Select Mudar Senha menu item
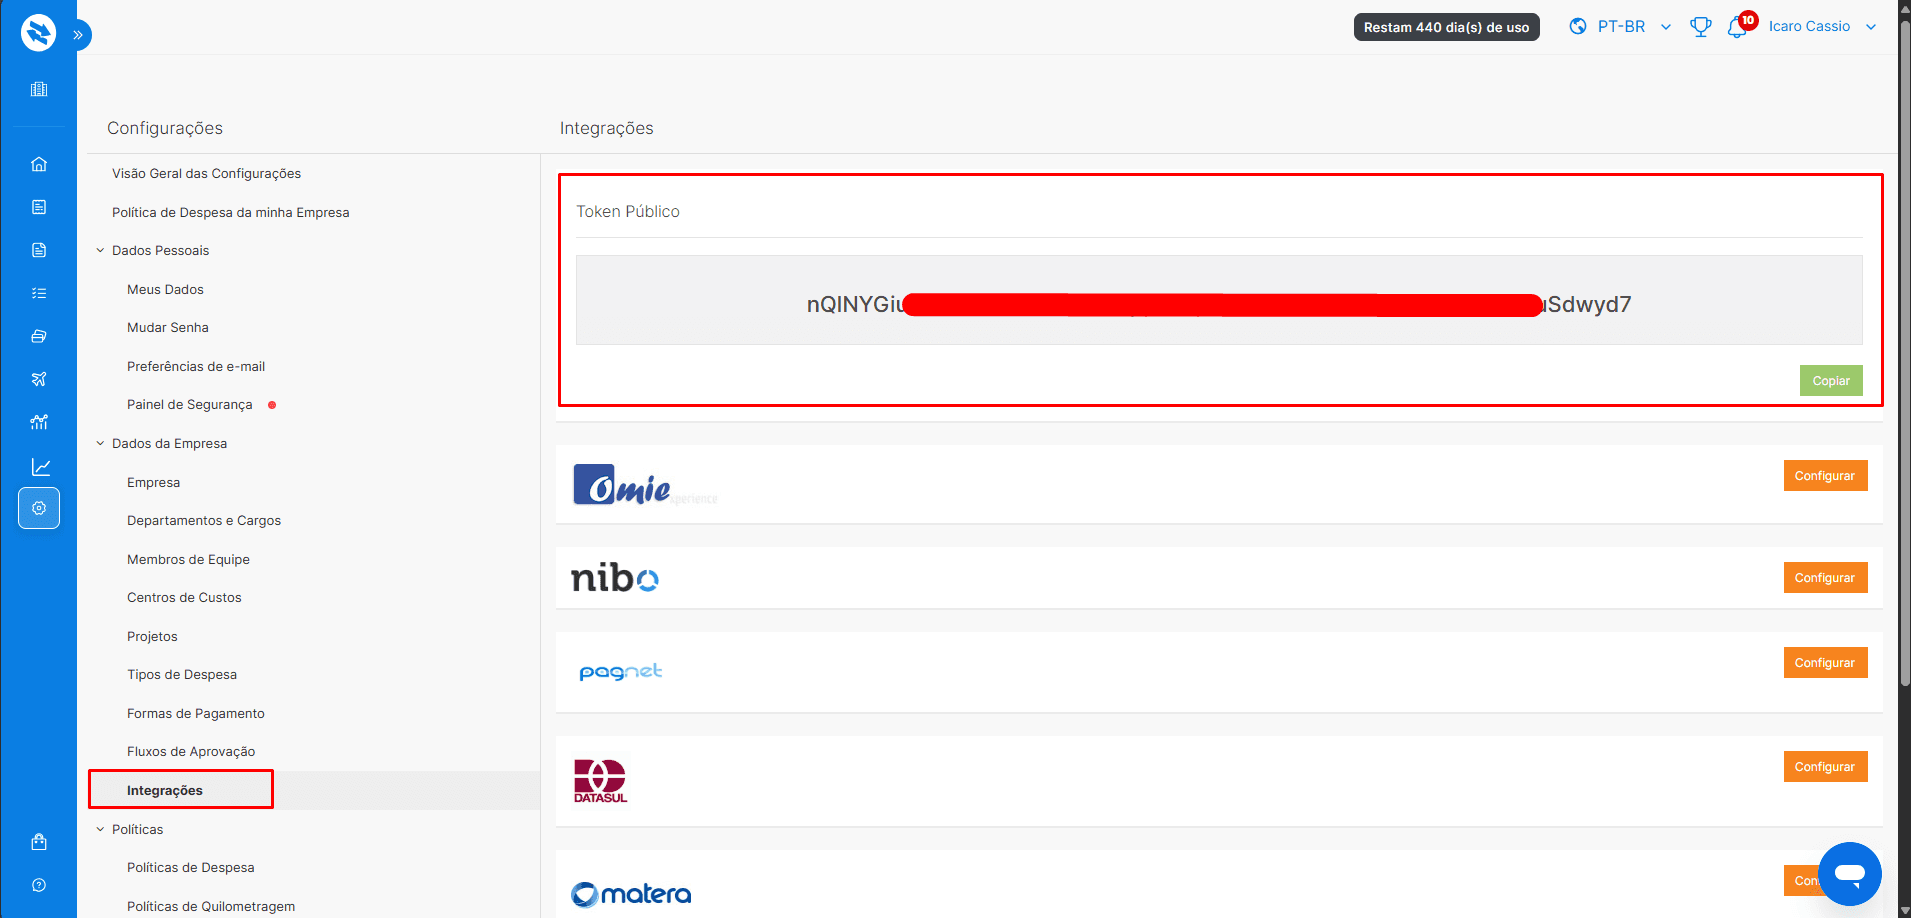Screen dimensions: 1911x918 [167, 328]
